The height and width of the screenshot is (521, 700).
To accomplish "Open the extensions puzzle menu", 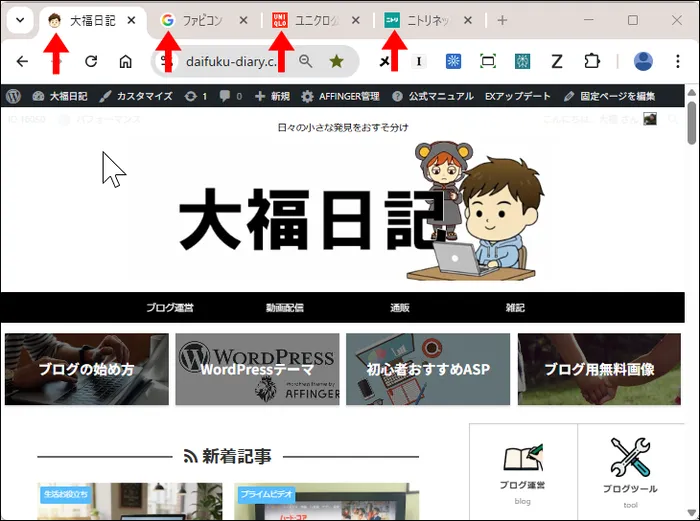I will point(592,61).
